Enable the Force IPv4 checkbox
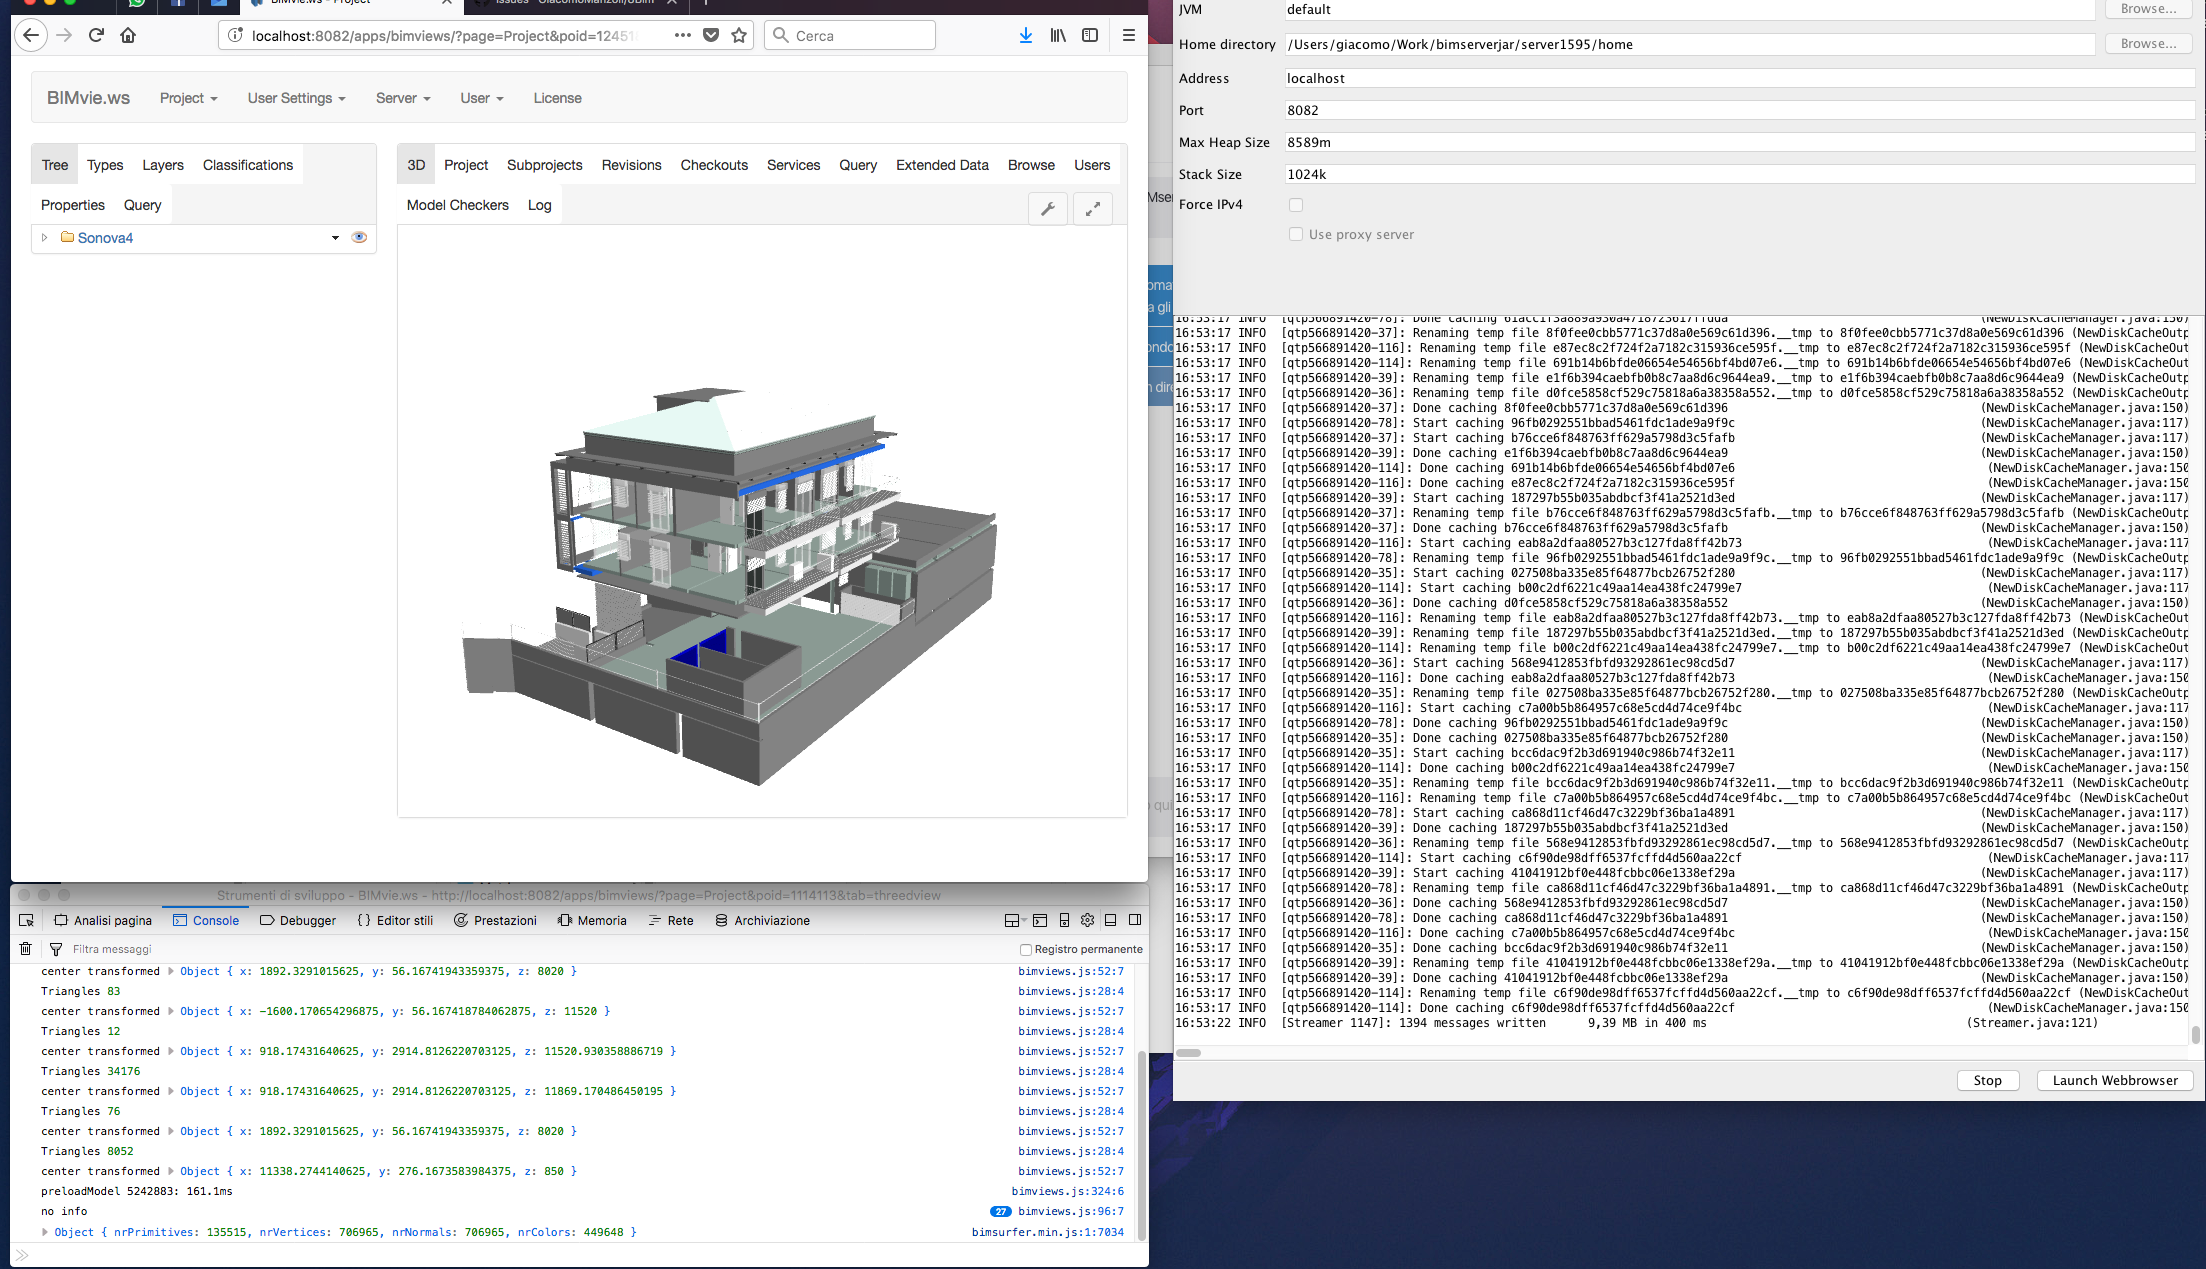Image resolution: width=2206 pixels, height=1269 pixels. click(x=1296, y=204)
